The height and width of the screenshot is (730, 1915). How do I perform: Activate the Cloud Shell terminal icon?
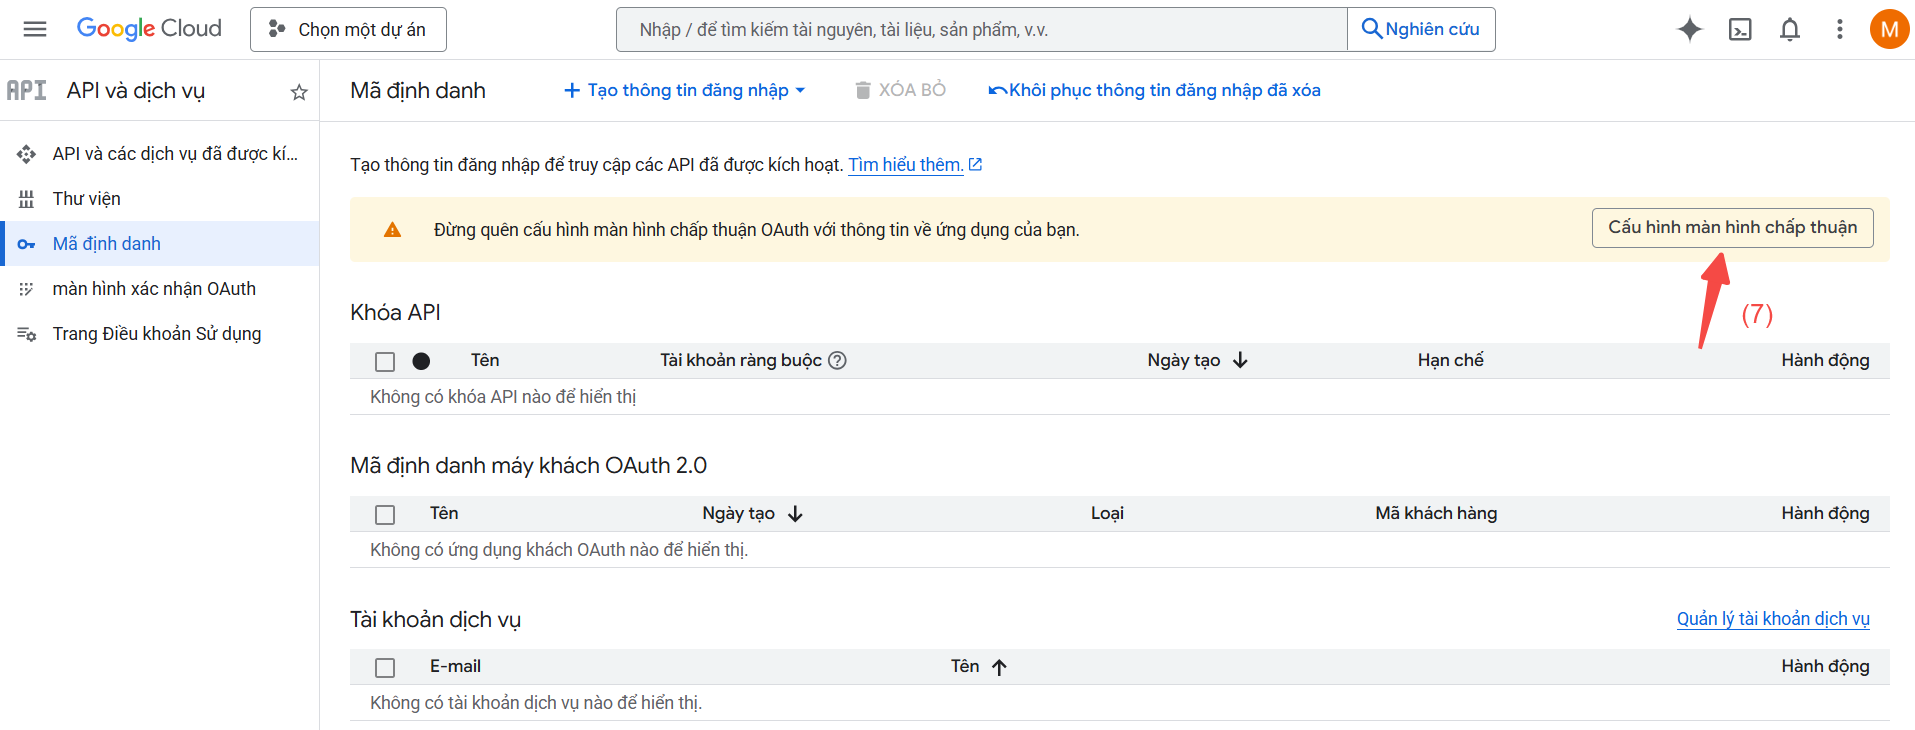click(x=1740, y=29)
